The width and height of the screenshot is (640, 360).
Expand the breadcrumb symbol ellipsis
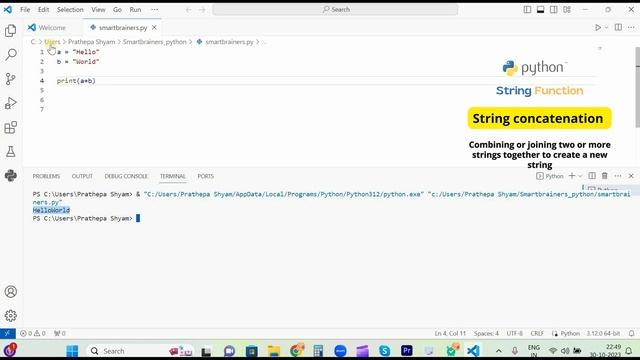[x=264, y=42]
